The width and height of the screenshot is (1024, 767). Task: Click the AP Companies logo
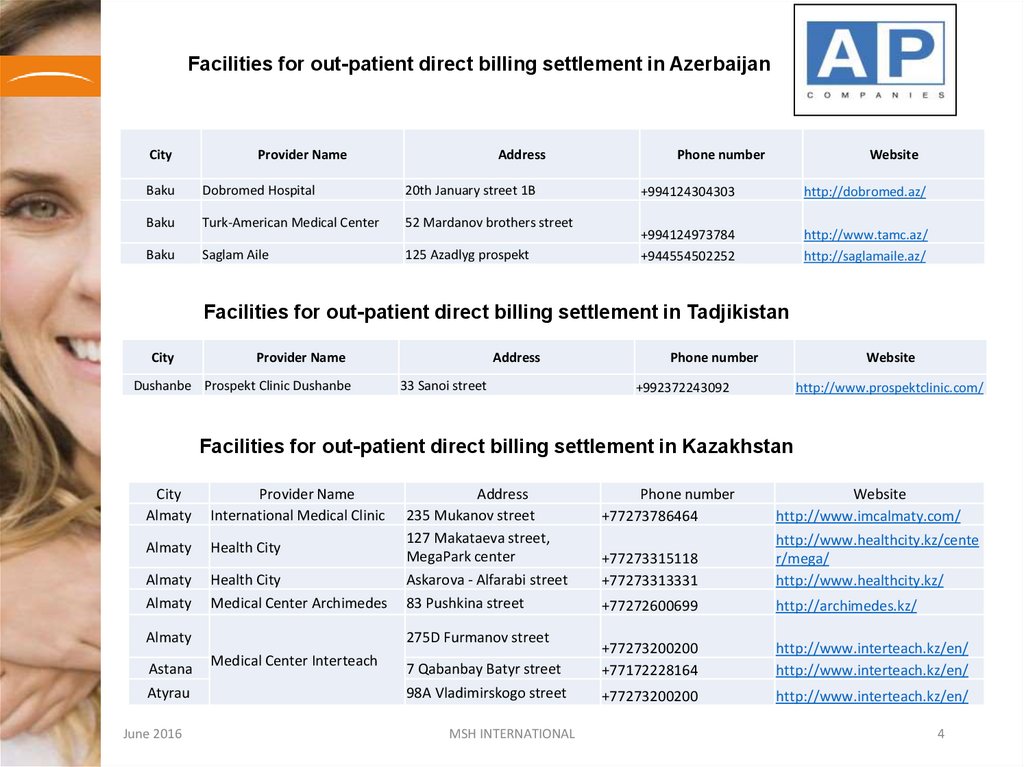[x=874, y=60]
